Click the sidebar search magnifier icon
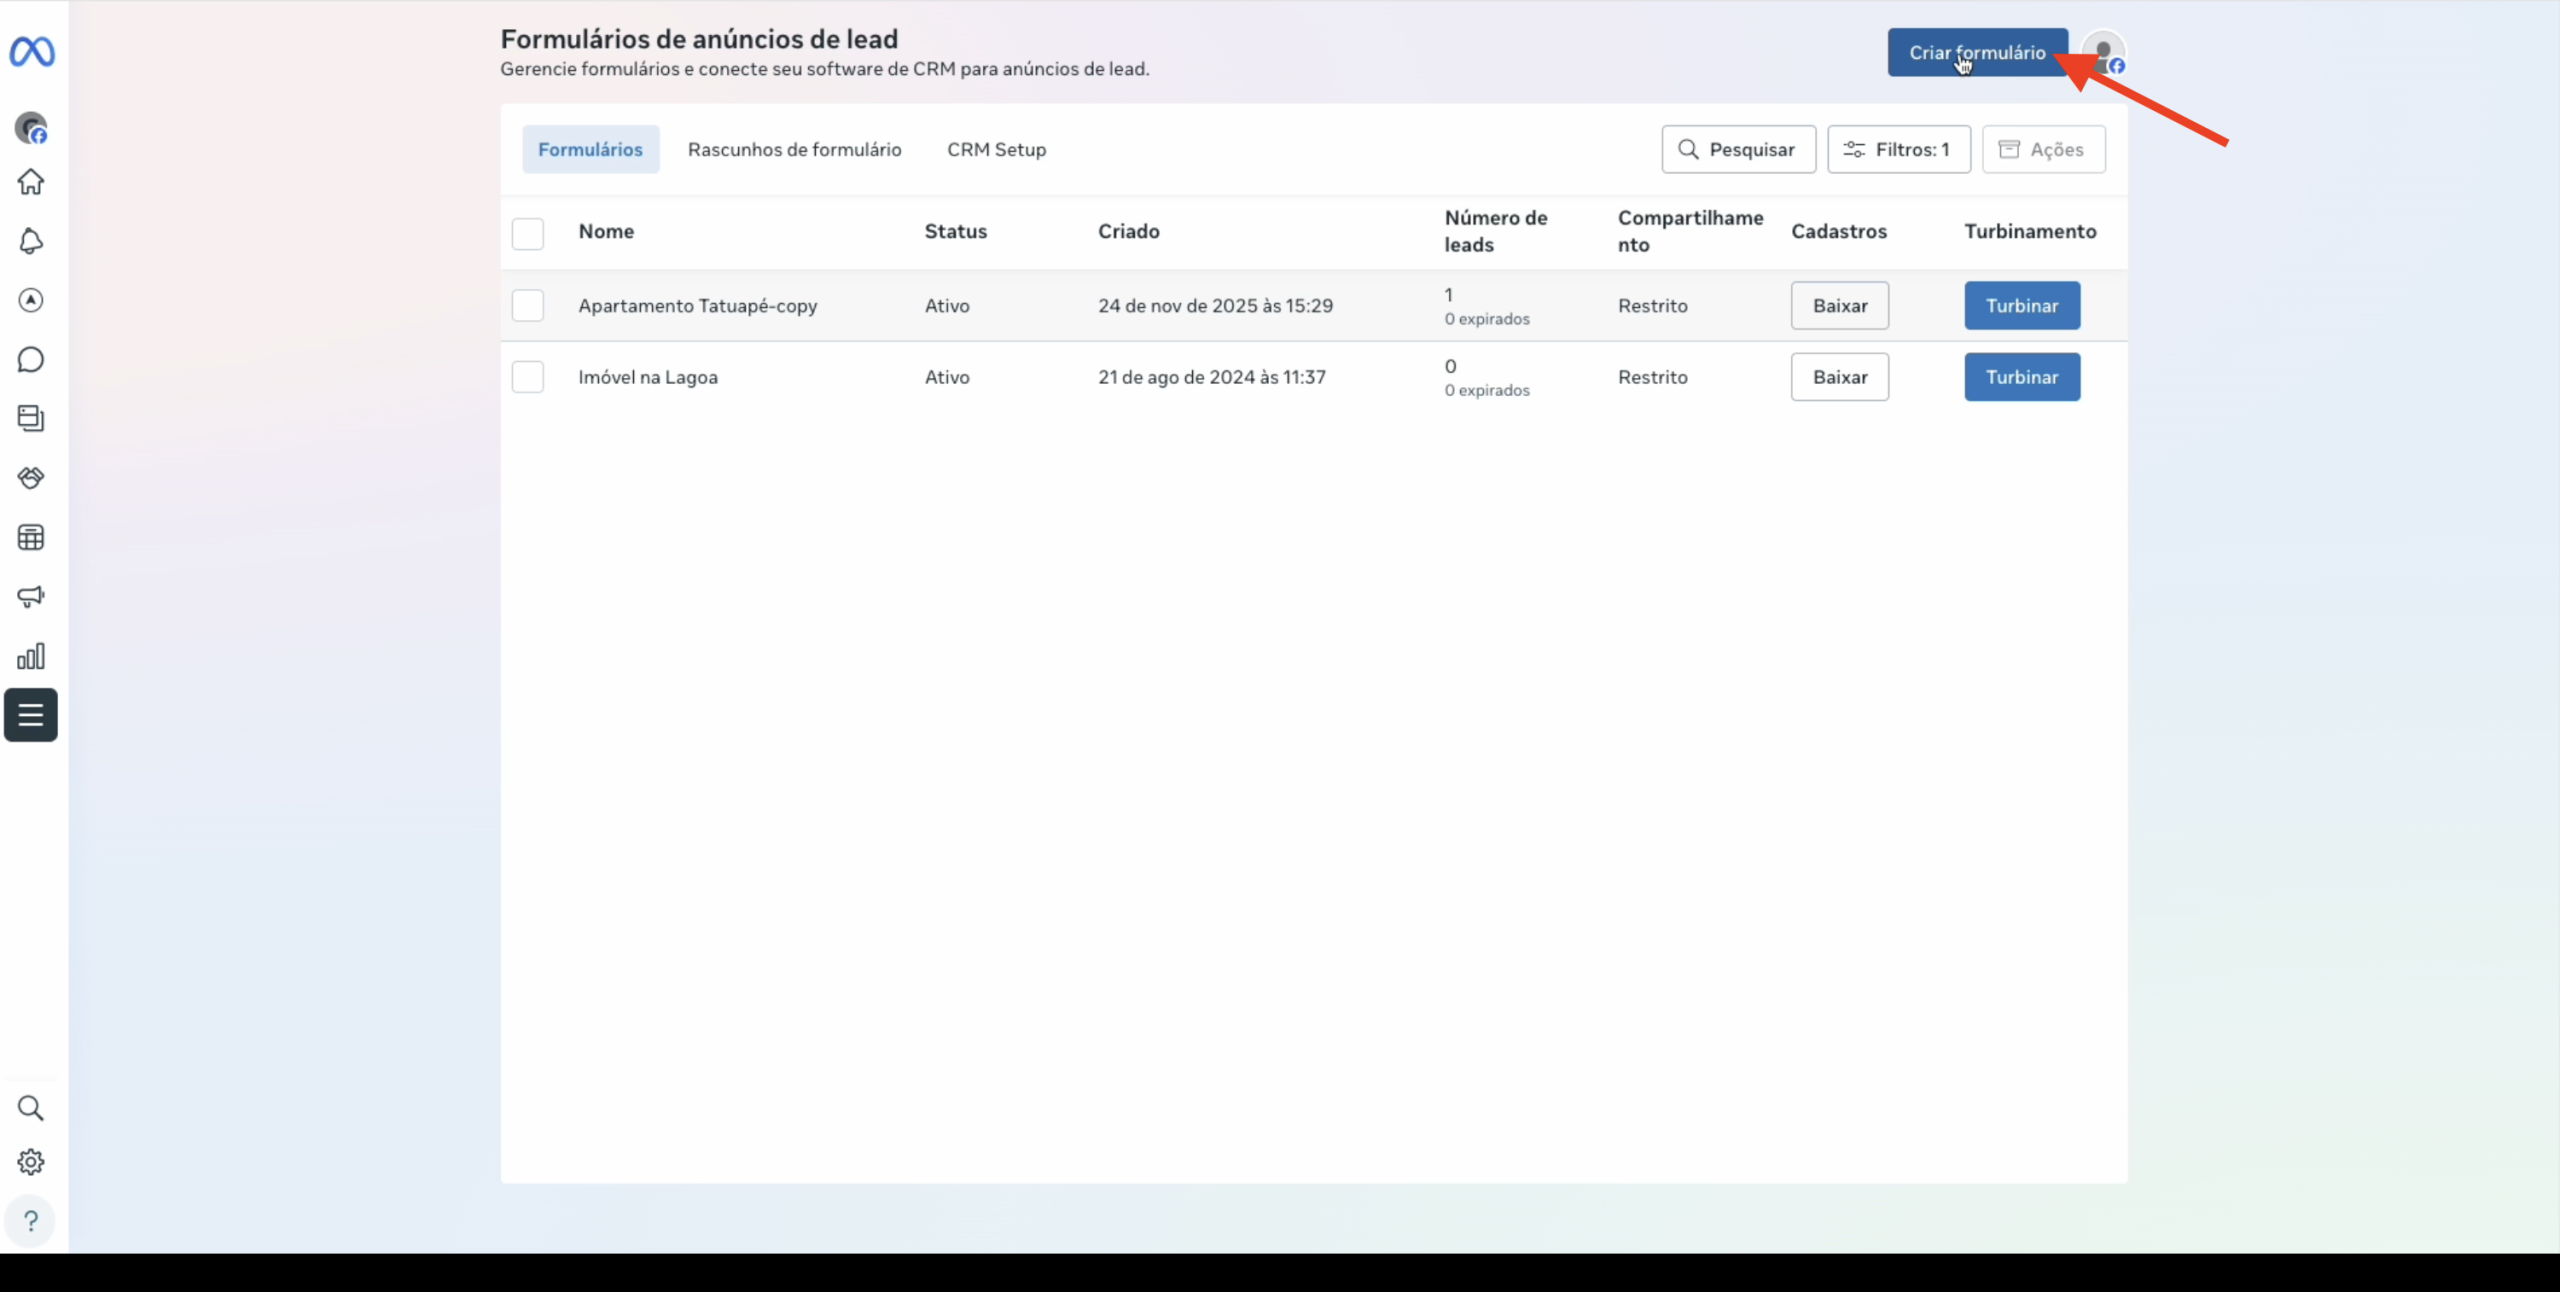 31,1108
